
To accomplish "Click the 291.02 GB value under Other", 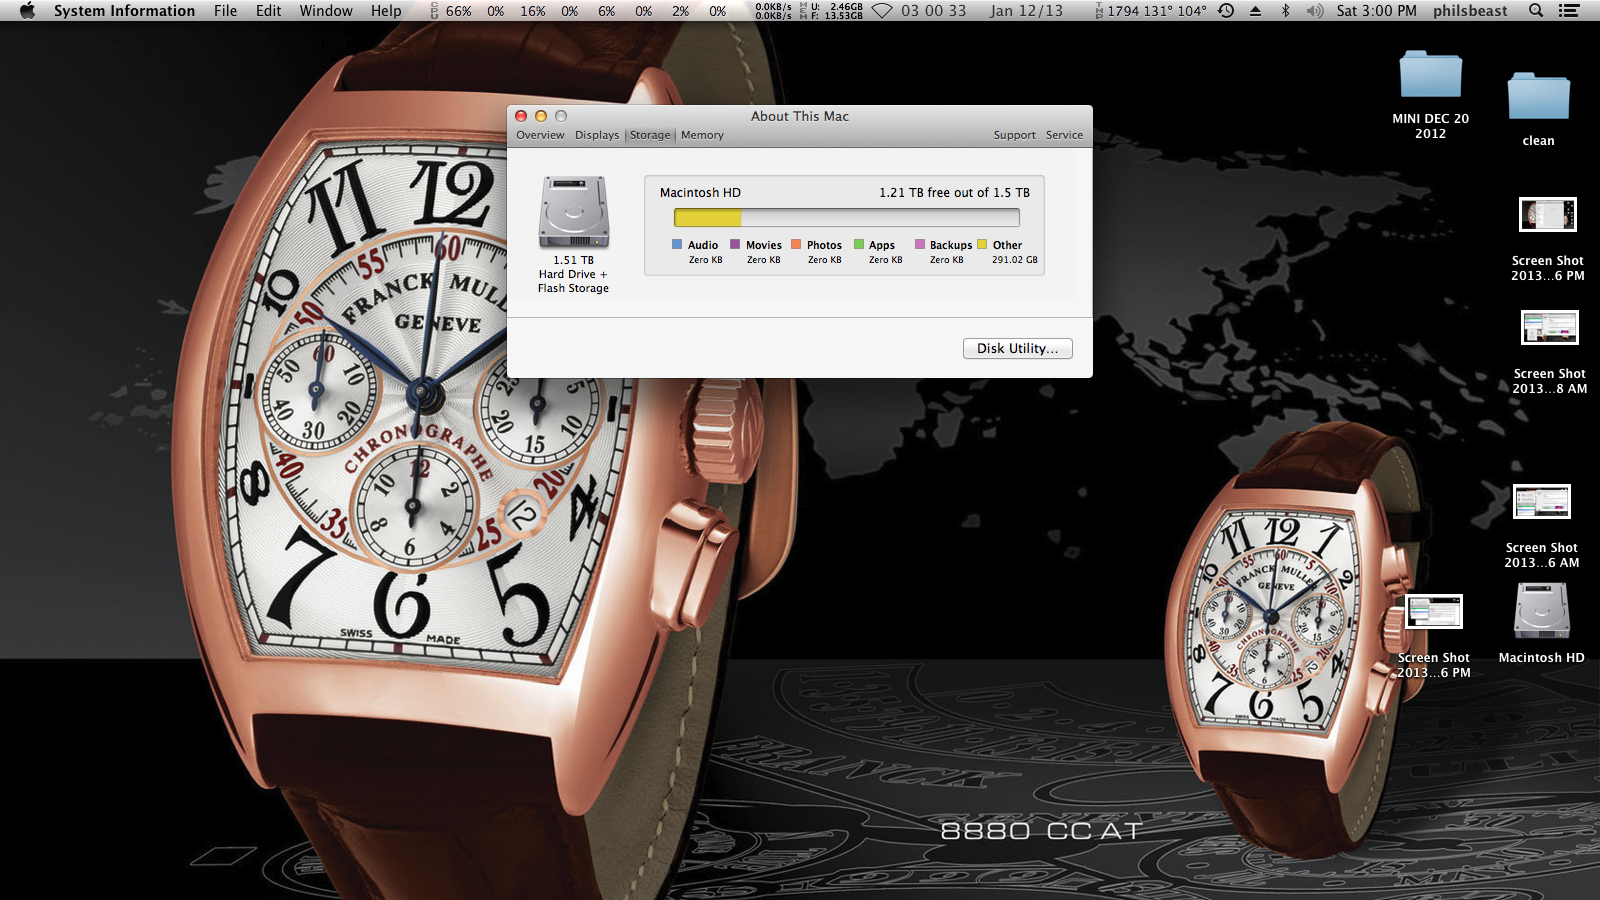I will coord(1014,260).
